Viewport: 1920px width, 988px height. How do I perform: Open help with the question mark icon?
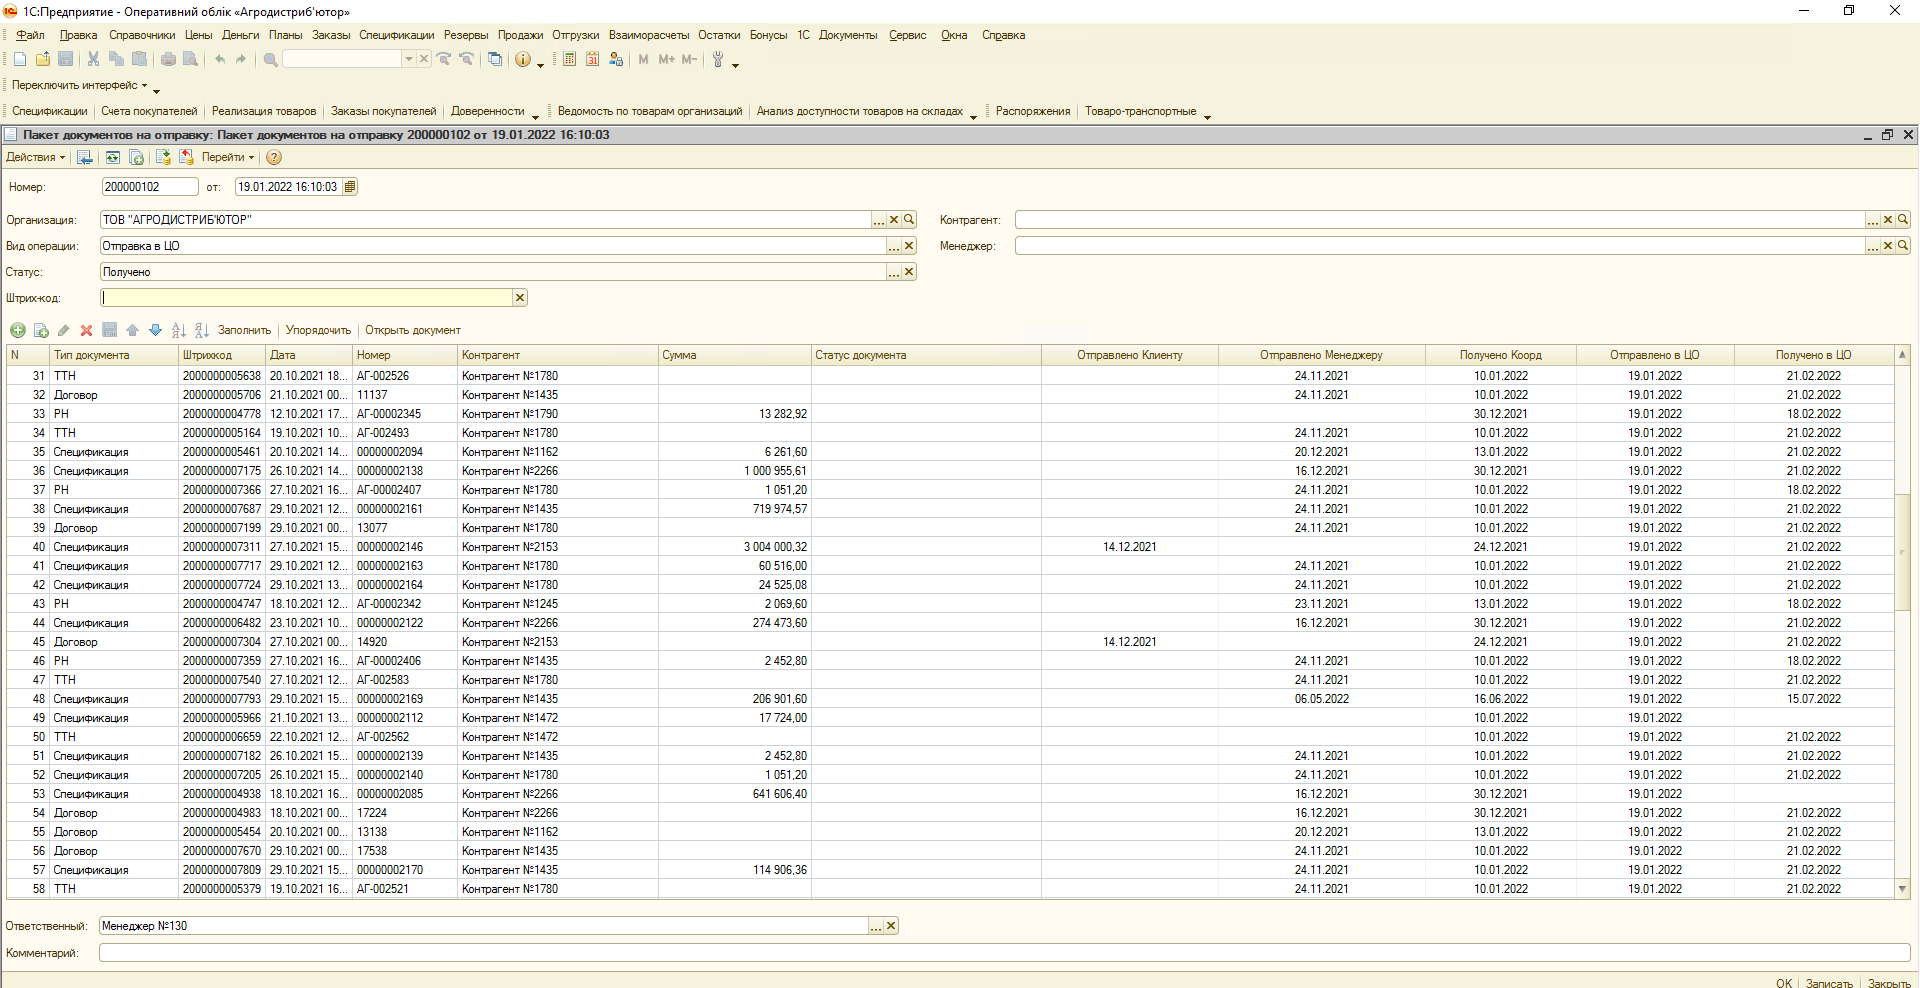click(274, 158)
